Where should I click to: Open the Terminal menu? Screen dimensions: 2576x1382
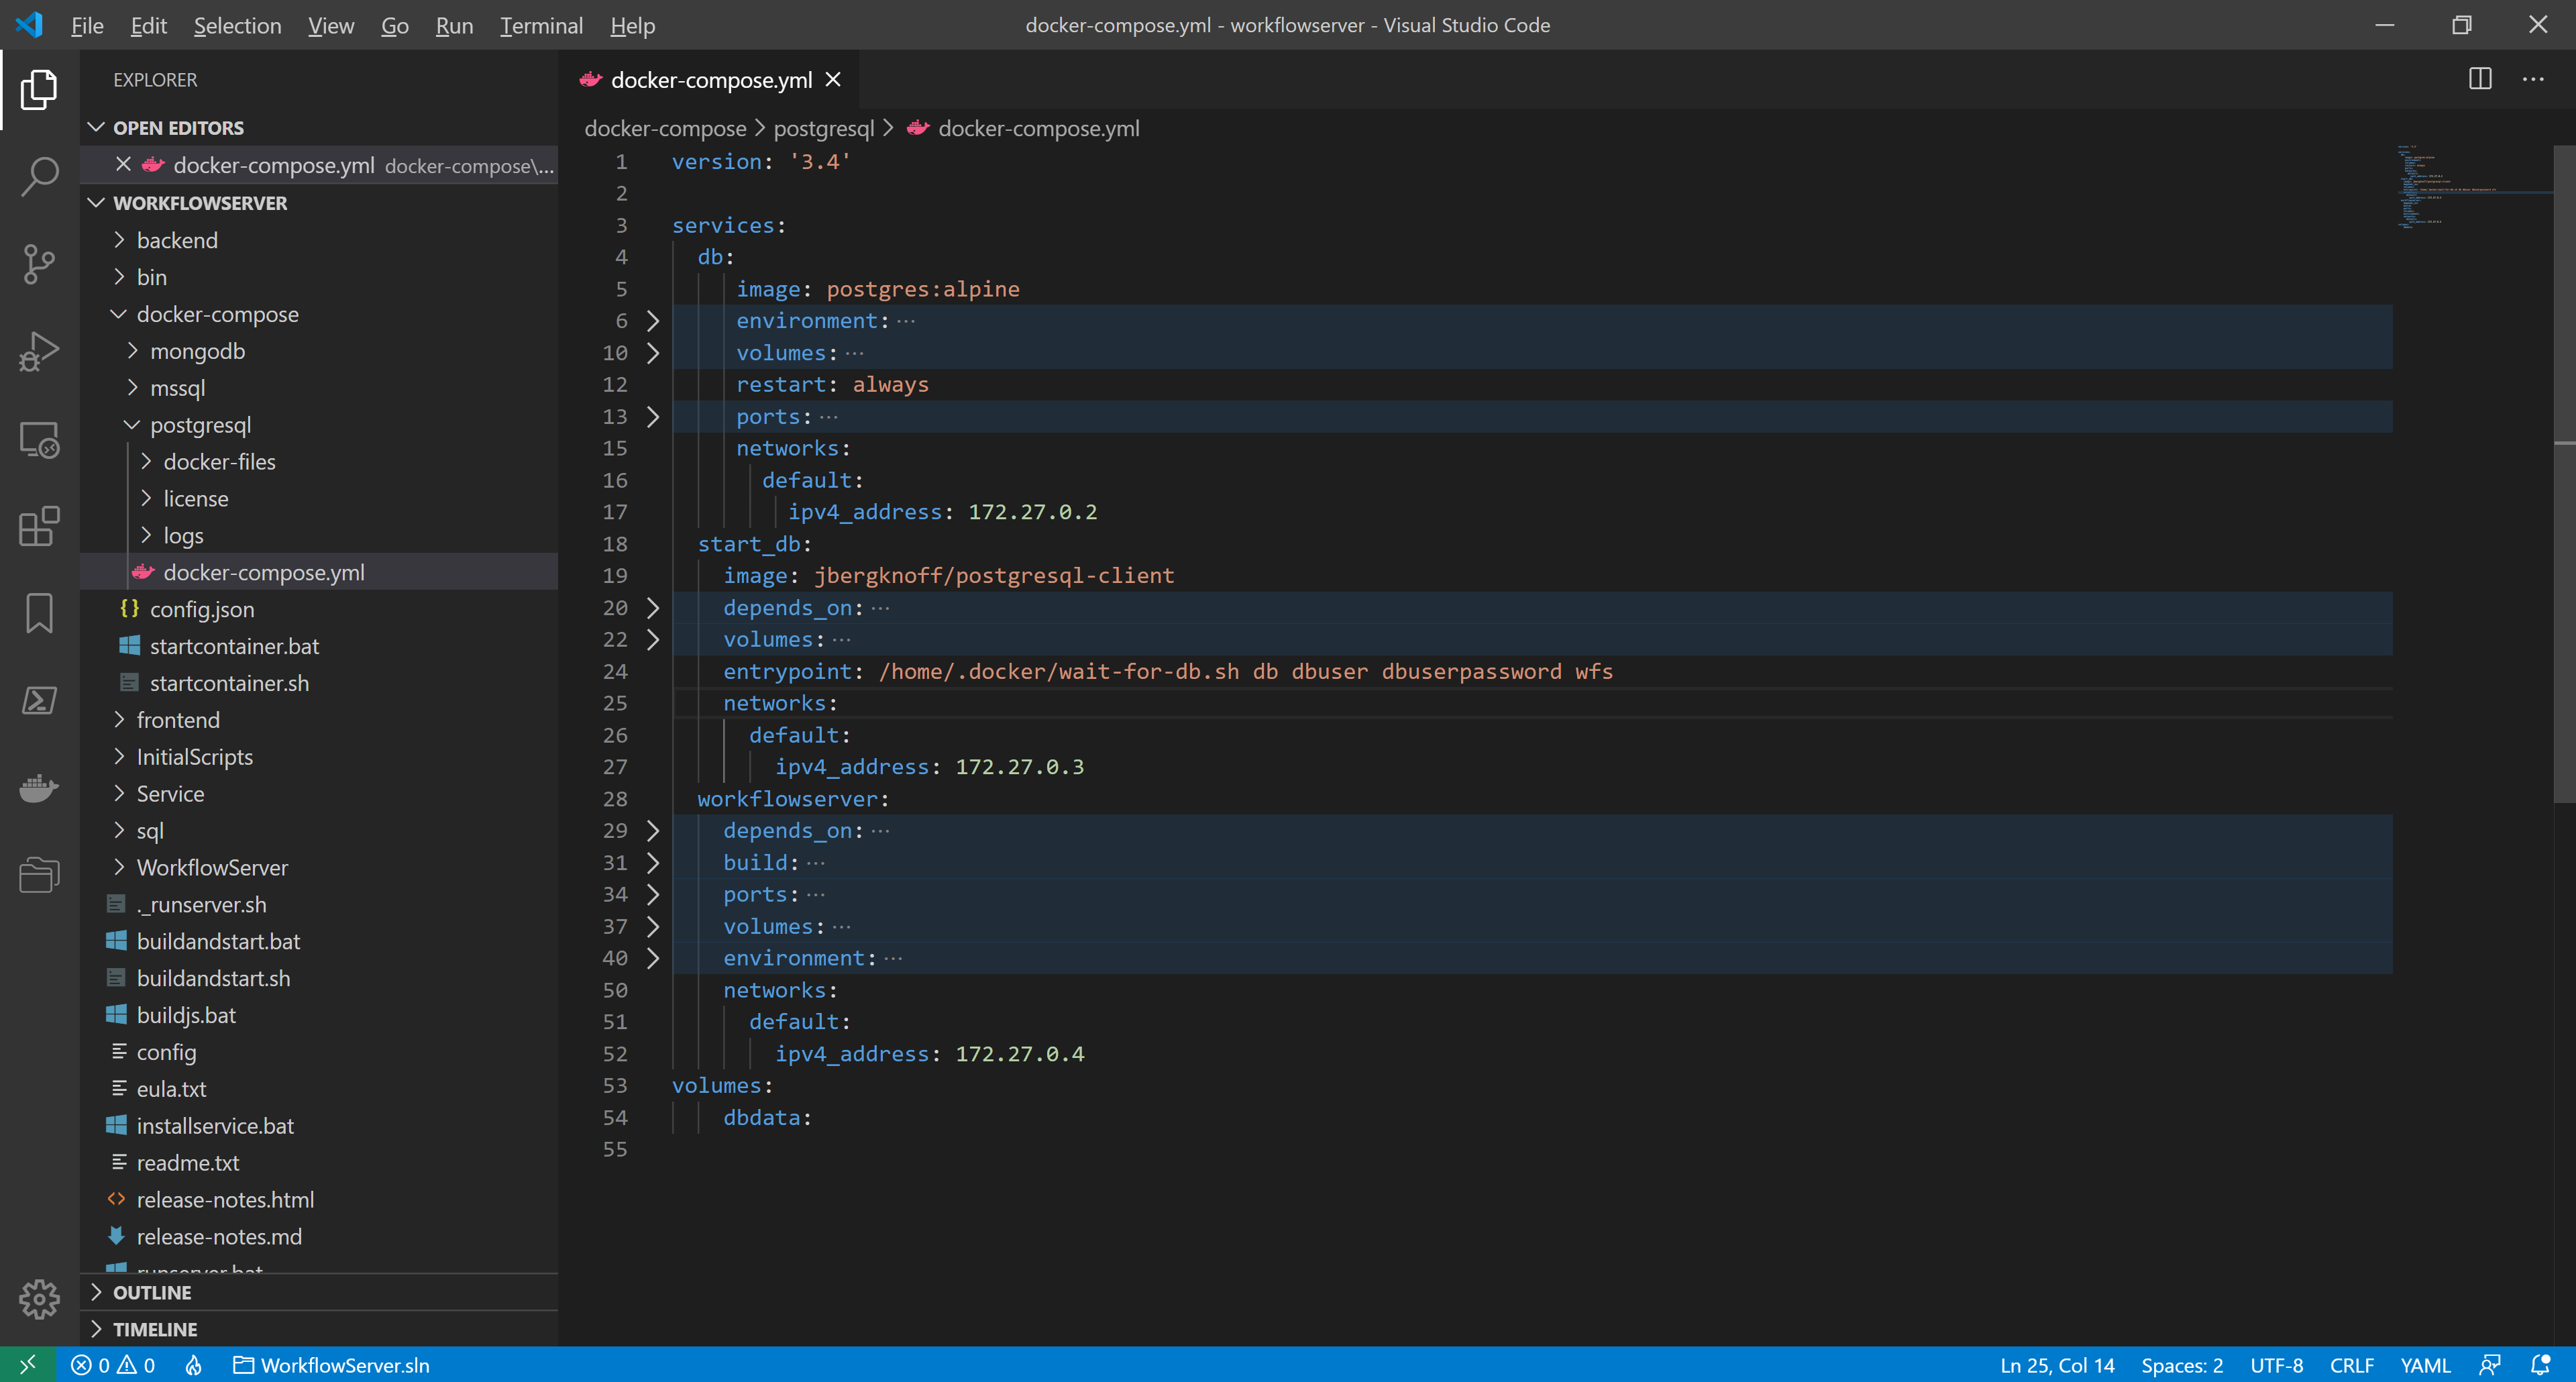[x=540, y=25]
